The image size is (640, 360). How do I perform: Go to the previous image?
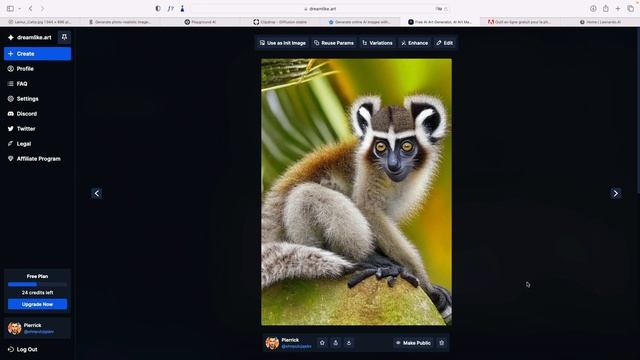(97, 193)
